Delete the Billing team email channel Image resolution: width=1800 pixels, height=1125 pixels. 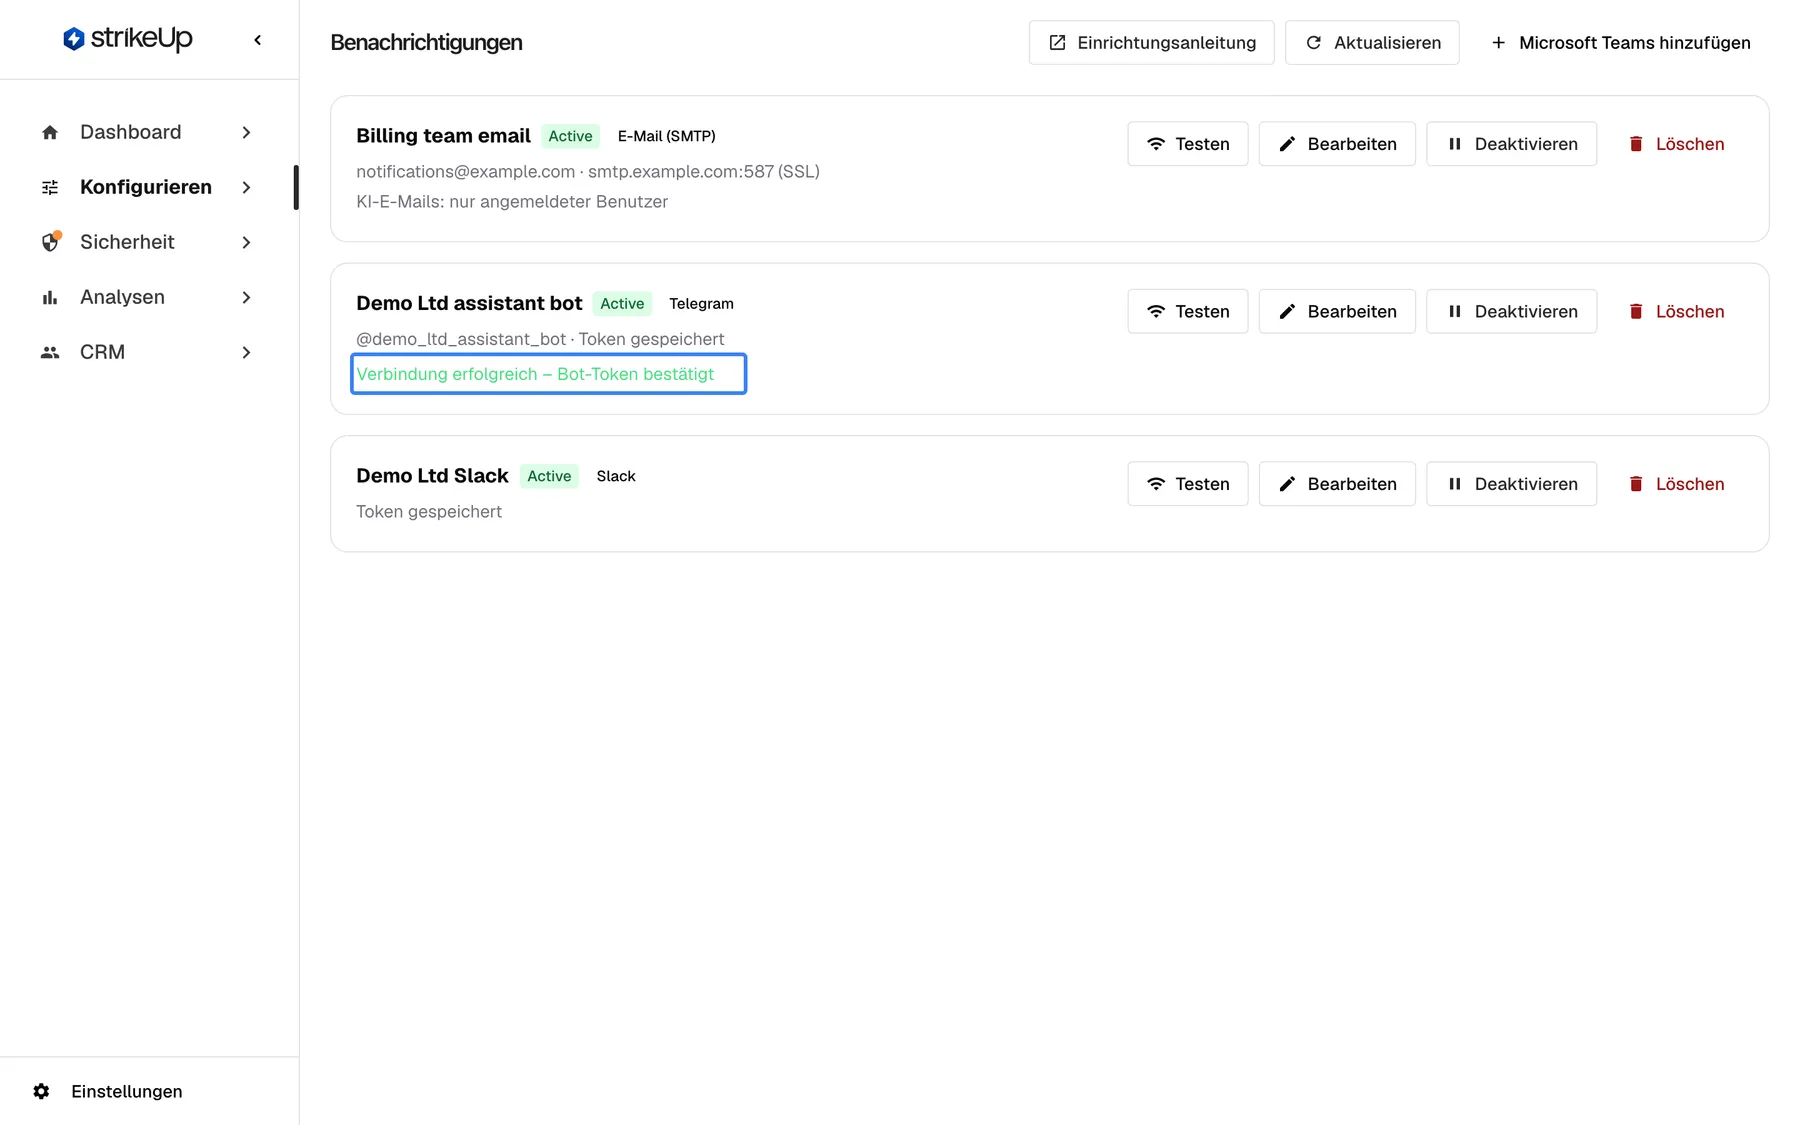click(x=1675, y=144)
